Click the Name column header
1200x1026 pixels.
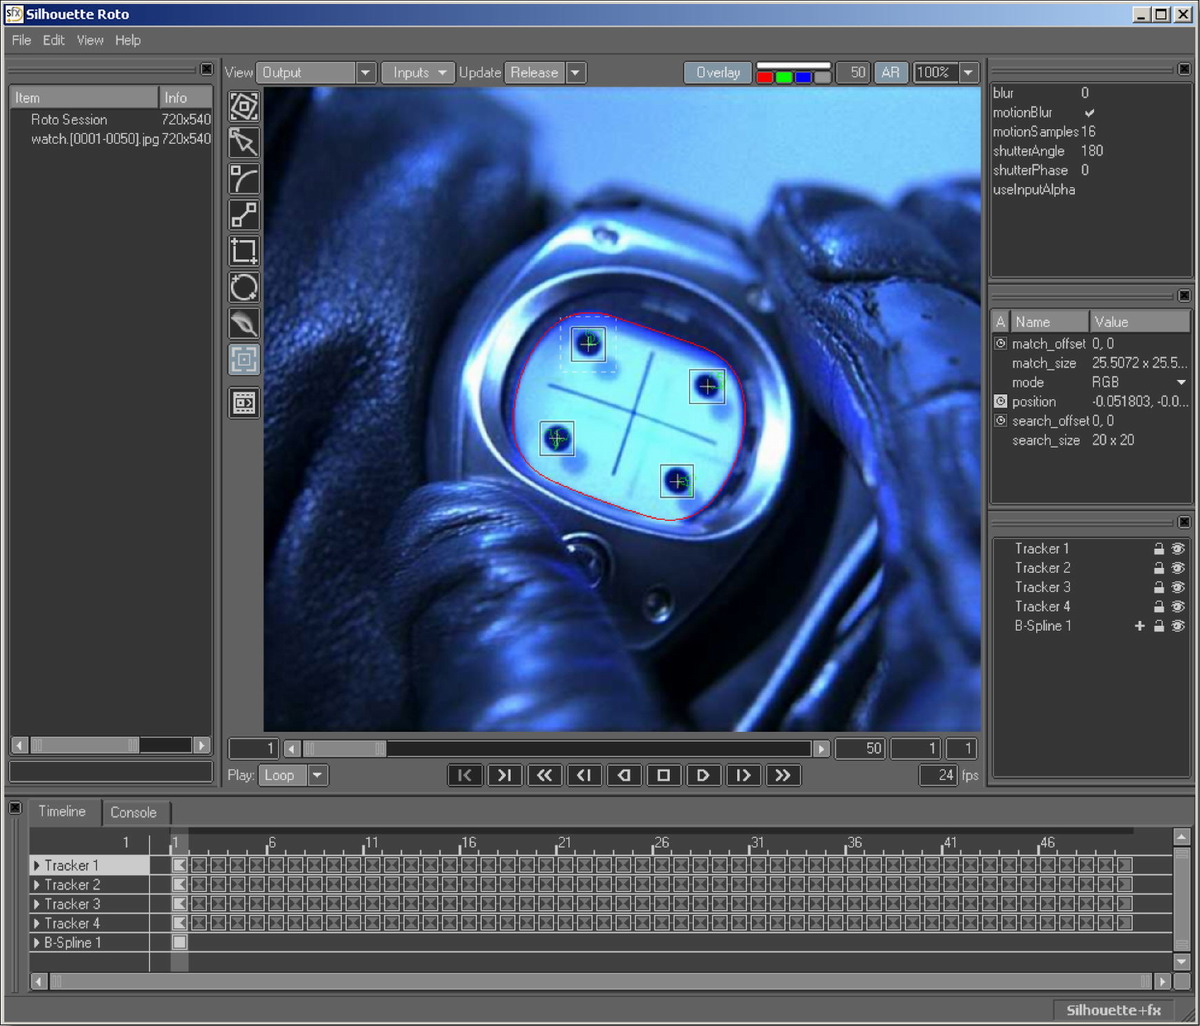1049,321
